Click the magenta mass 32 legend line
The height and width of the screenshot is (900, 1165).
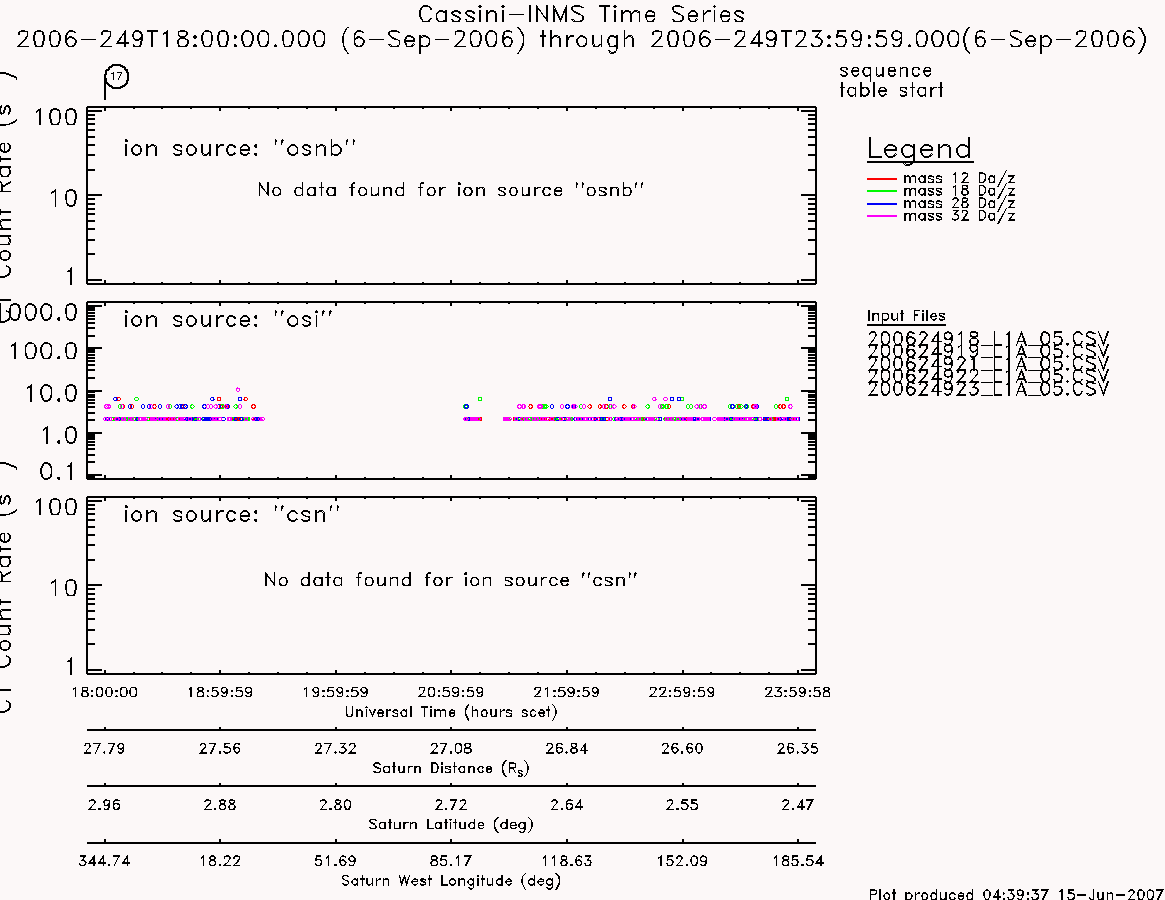(882, 216)
